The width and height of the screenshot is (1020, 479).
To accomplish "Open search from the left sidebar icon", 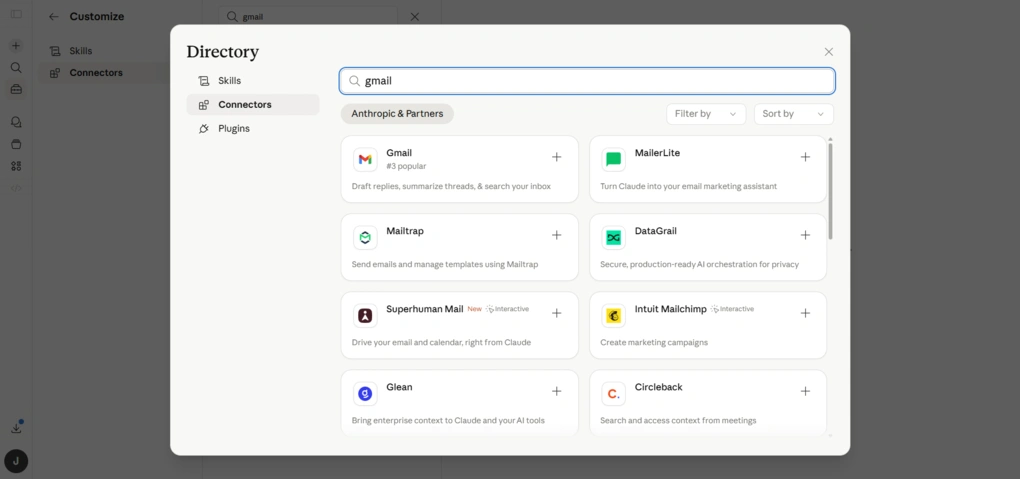I will pos(16,68).
